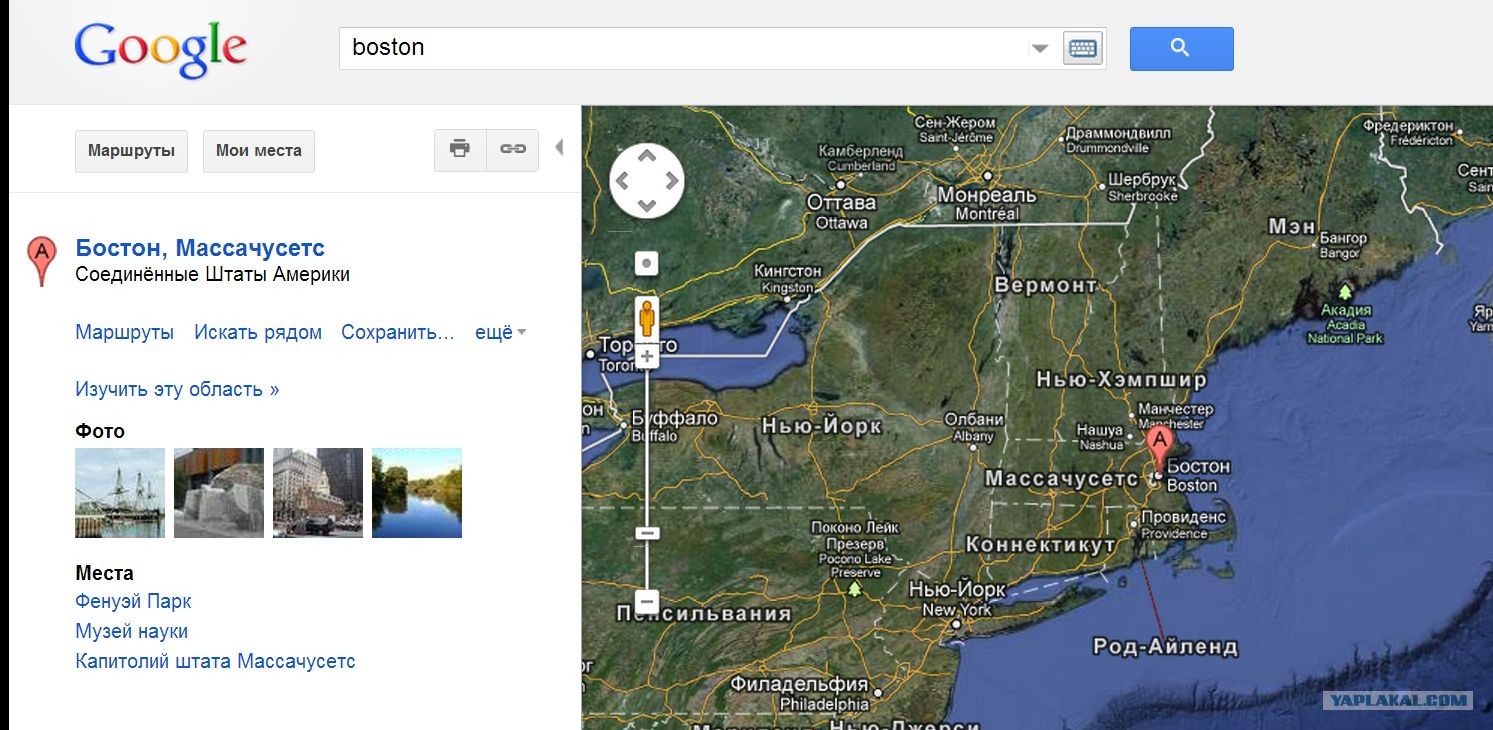
Task: Click the zoom slider handle
Action: [647, 533]
